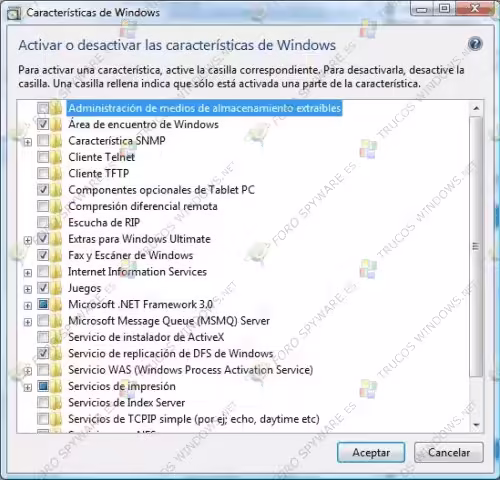Check Servicios de TCPIP simple box
This screenshot has height=480, width=500.
(43, 418)
